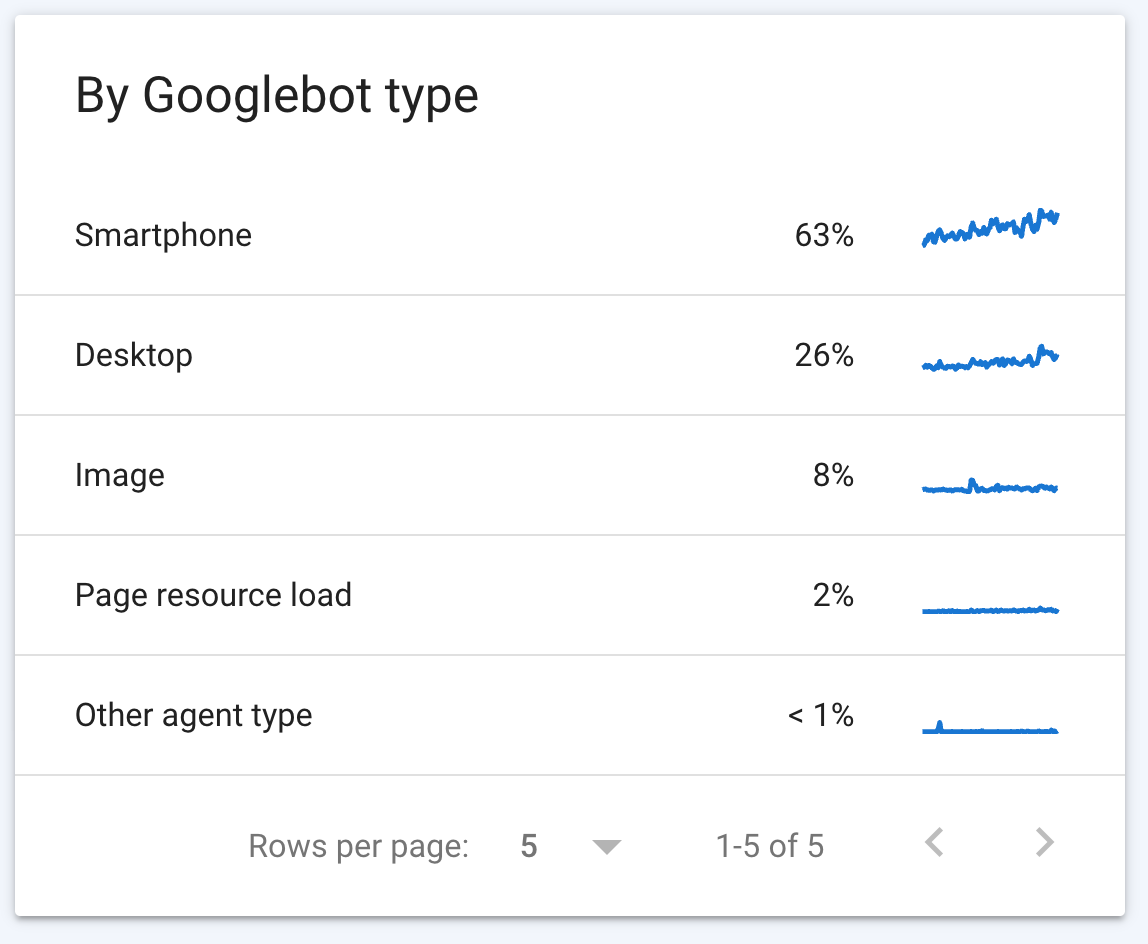This screenshot has height=944, width=1148.
Task: Click the Image crawler row
Action: click(120, 475)
